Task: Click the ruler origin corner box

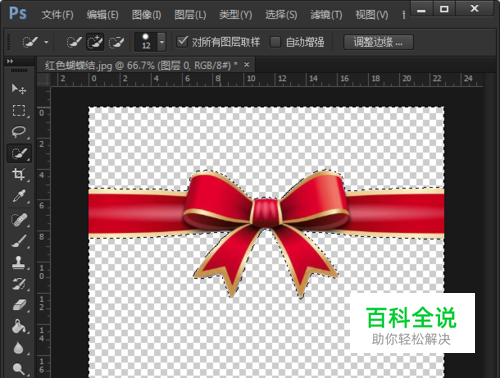Action: (x=43, y=80)
